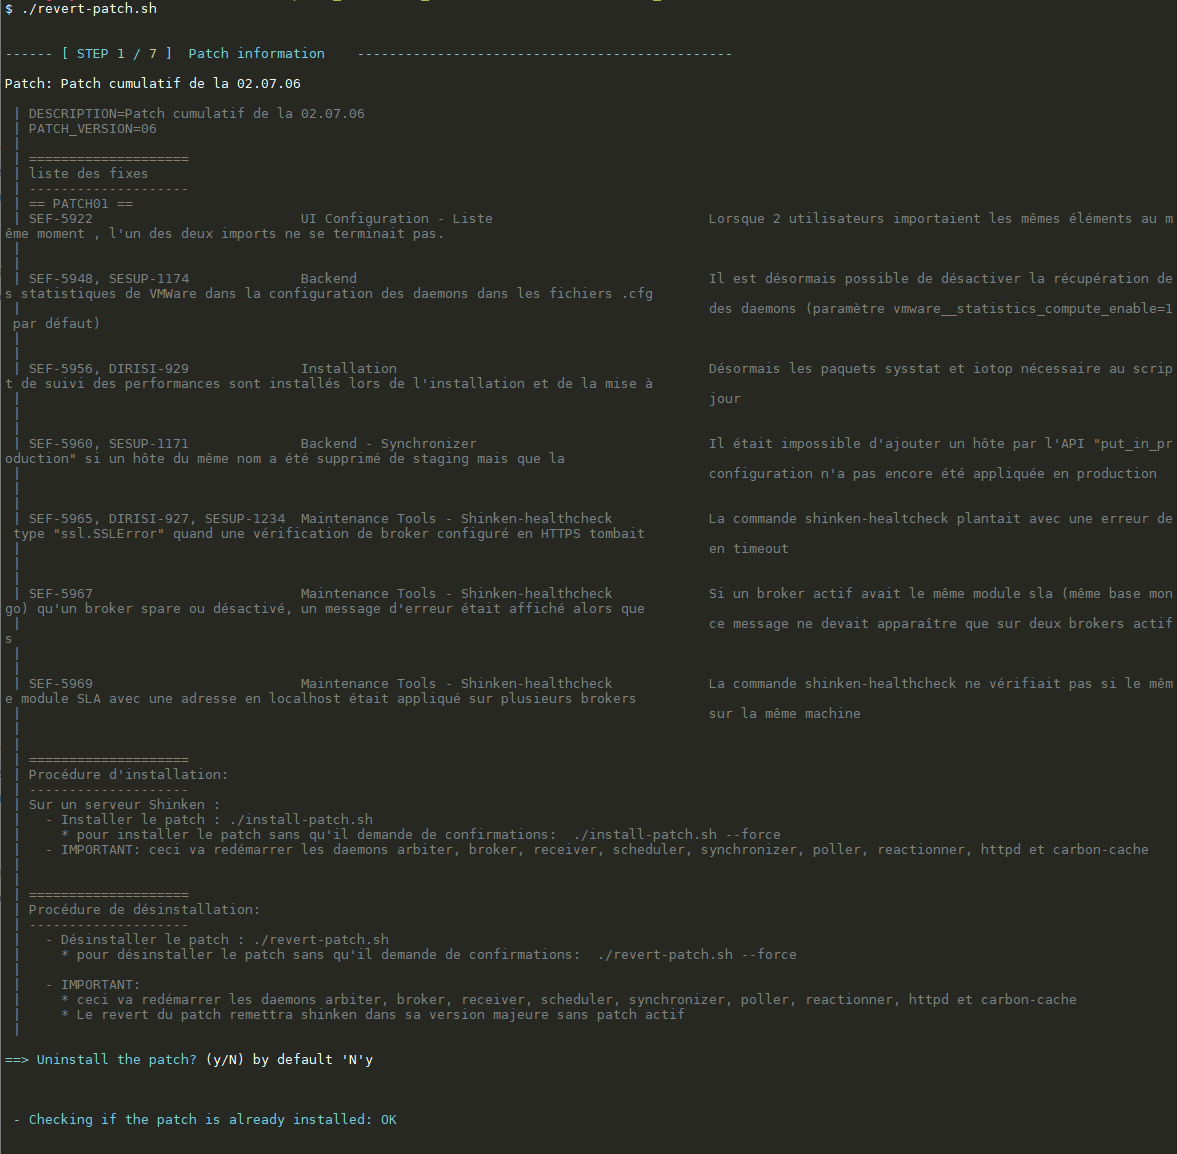Image resolution: width=1177 pixels, height=1154 pixels.
Task: Select the '== PATCH01 ==' marker
Action: tap(80, 204)
